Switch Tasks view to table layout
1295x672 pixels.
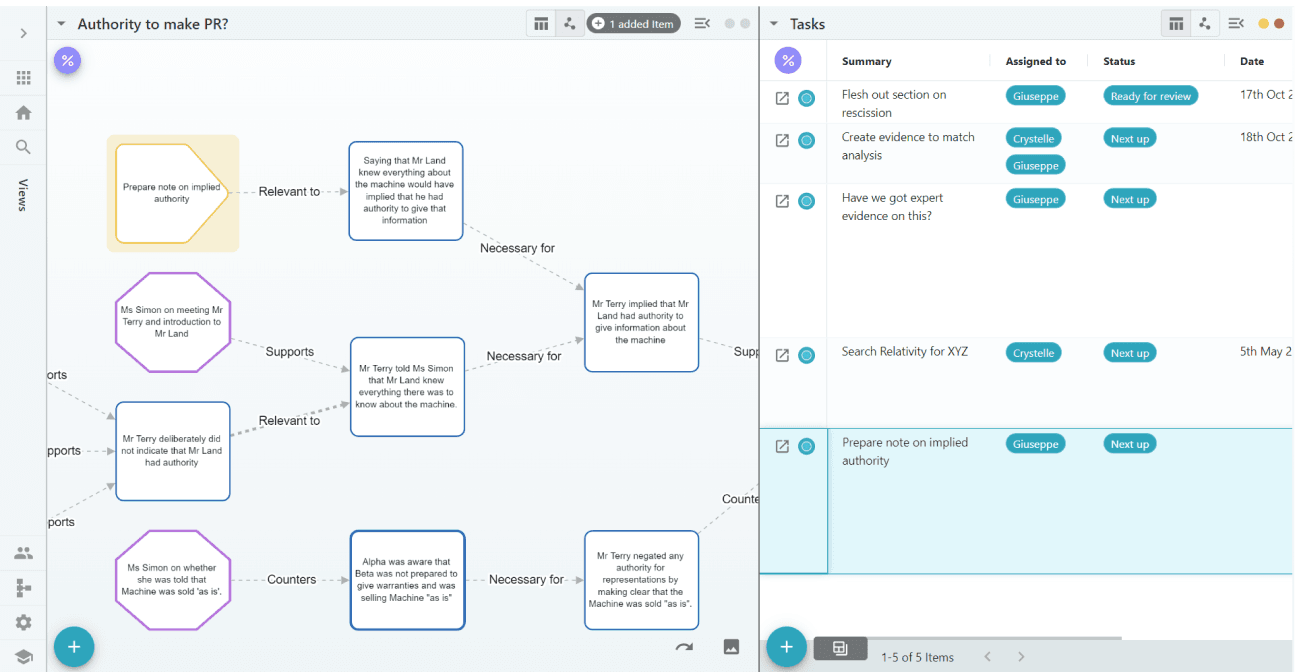pos(1176,24)
